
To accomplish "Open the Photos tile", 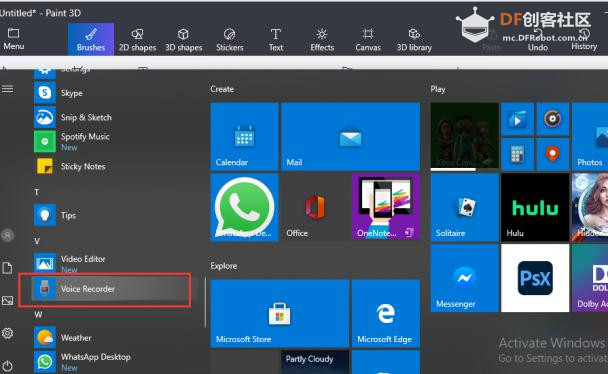I will point(590,136).
